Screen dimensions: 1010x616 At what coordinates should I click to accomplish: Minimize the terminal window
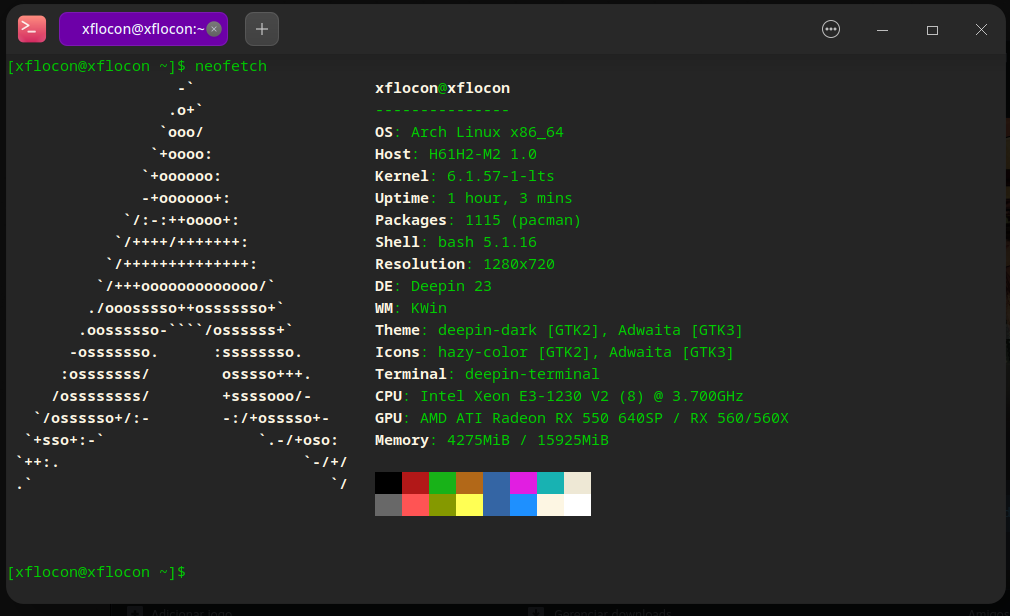pyautogui.click(x=882, y=30)
